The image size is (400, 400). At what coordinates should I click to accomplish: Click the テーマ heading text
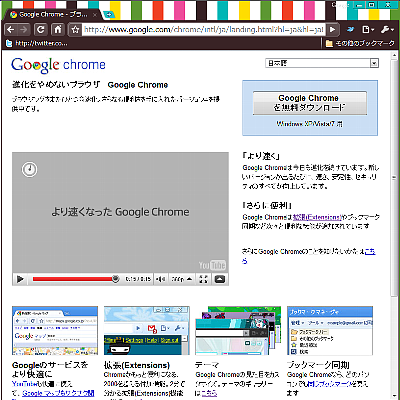[x=207, y=365]
